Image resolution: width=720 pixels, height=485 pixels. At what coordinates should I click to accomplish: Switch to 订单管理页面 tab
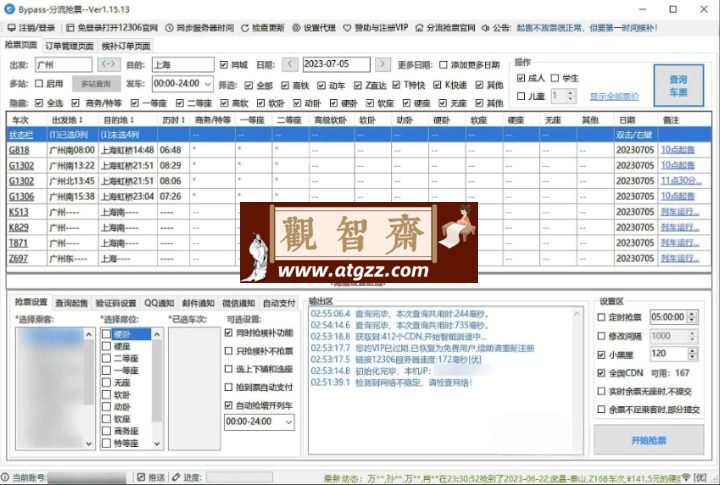pyautogui.click(x=69, y=46)
